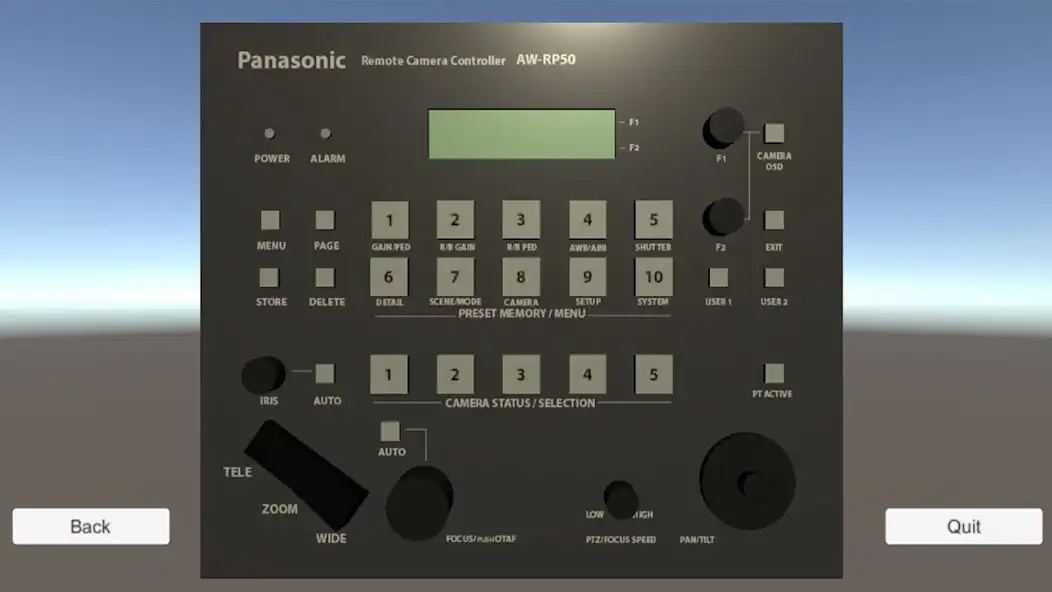
Task: Click the F1 rotary knob
Action: 723,128
